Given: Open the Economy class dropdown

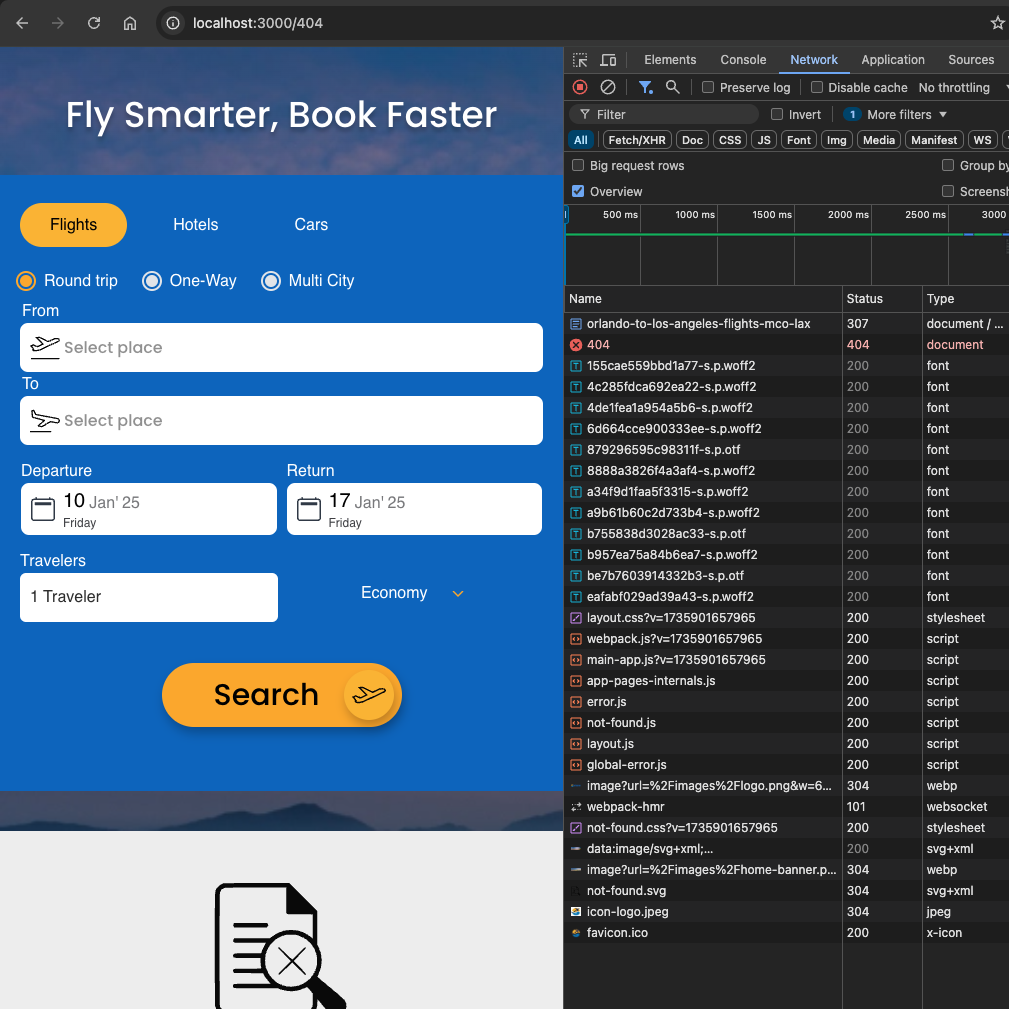Looking at the screenshot, I should coord(412,593).
